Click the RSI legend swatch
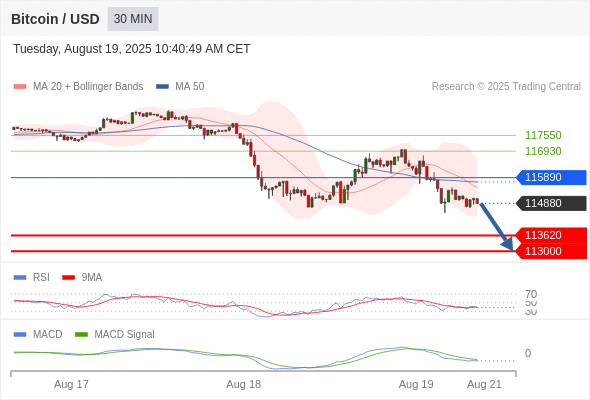The width and height of the screenshot is (590, 400). pos(20,278)
